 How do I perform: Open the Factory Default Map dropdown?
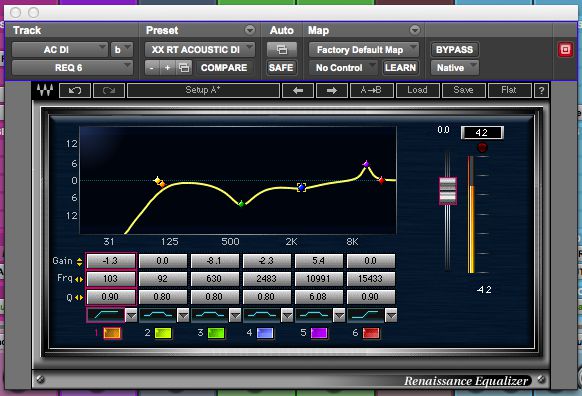click(364, 50)
